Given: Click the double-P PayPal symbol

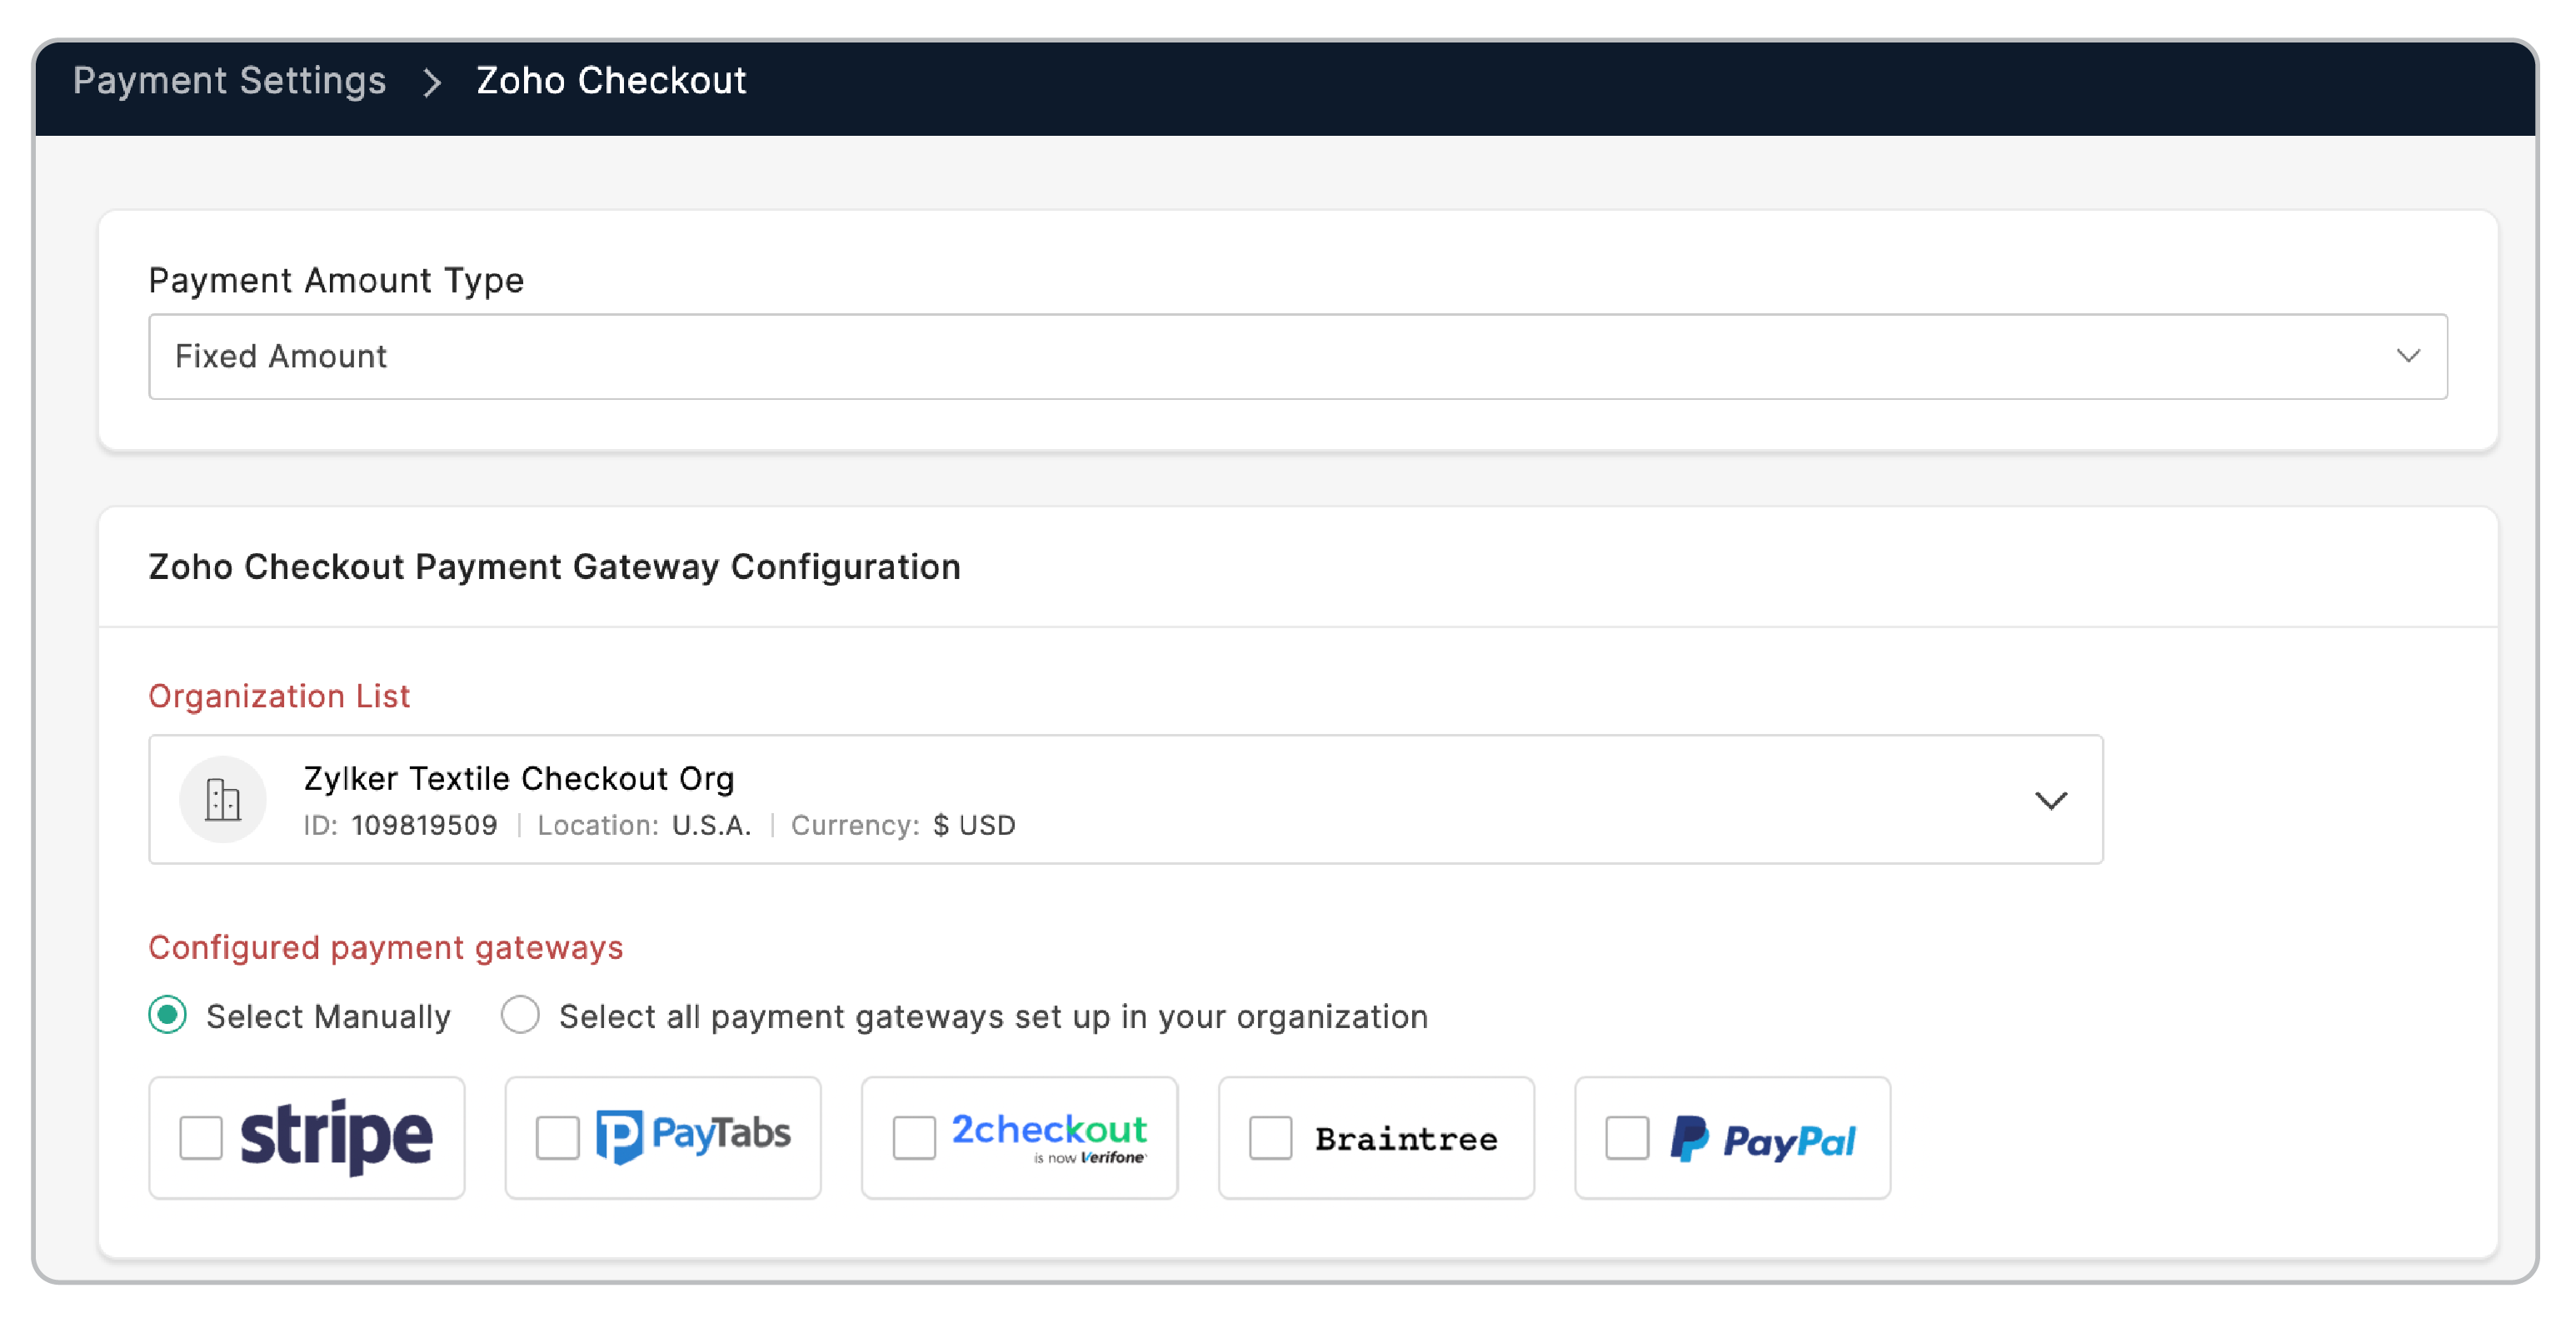Looking at the screenshot, I should (1691, 1138).
